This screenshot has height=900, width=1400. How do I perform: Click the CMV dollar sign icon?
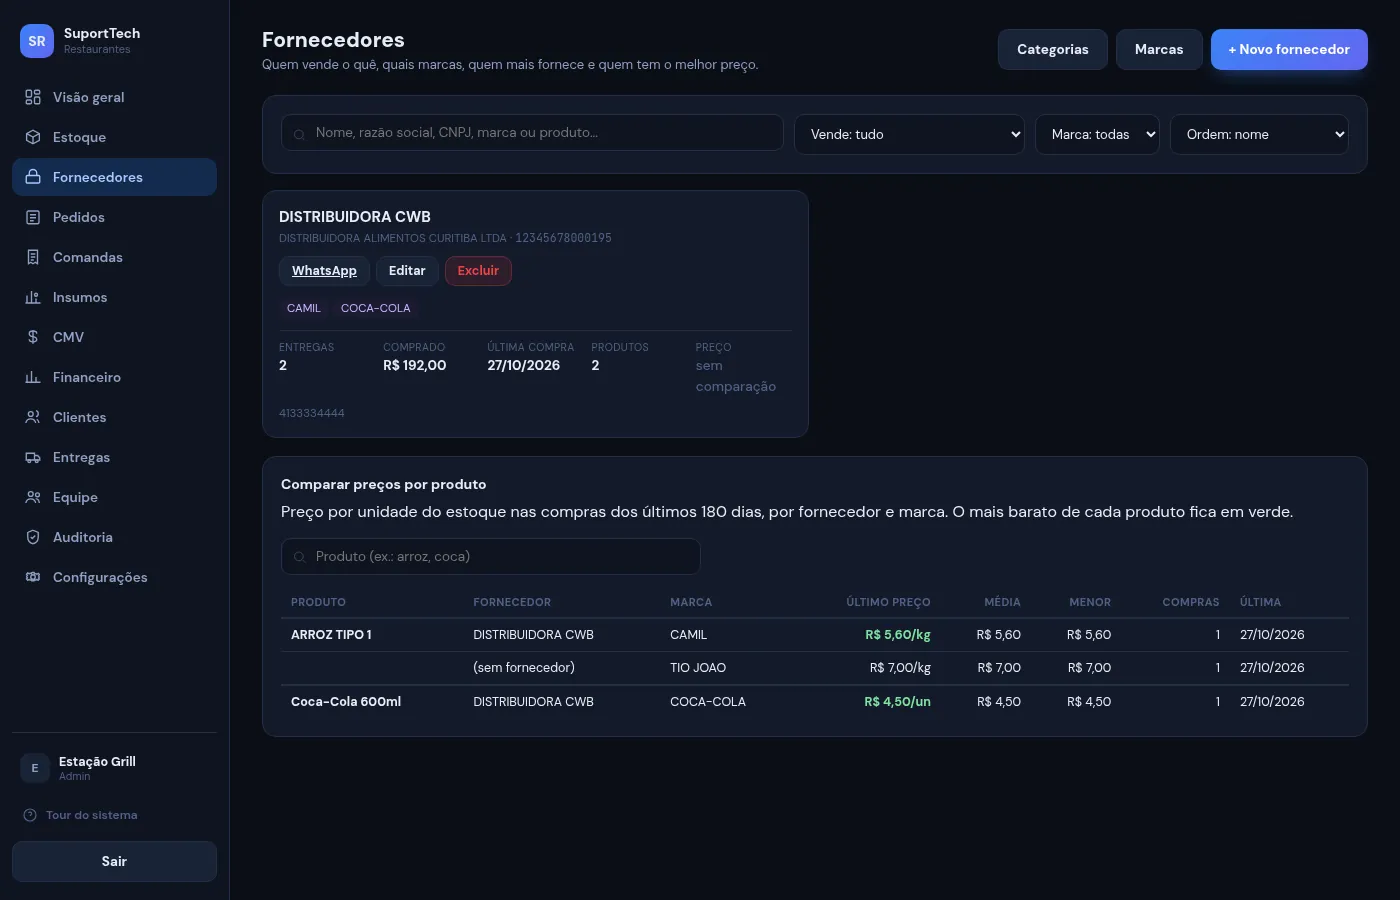(x=33, y=337)
